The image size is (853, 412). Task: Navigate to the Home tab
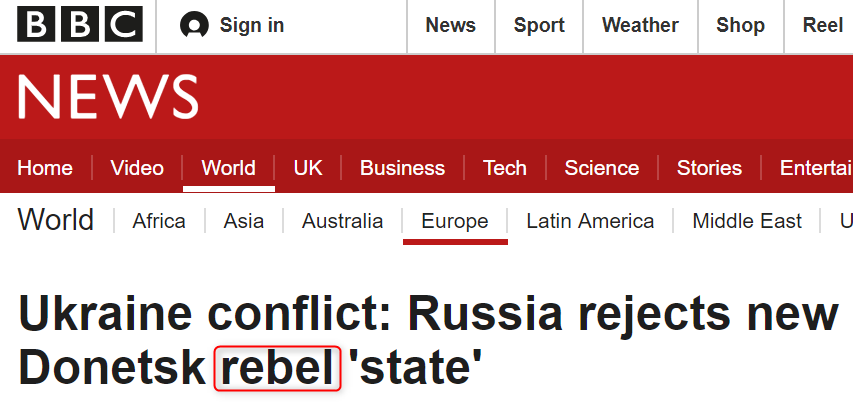pyautogui.click(x=45, y=168)
